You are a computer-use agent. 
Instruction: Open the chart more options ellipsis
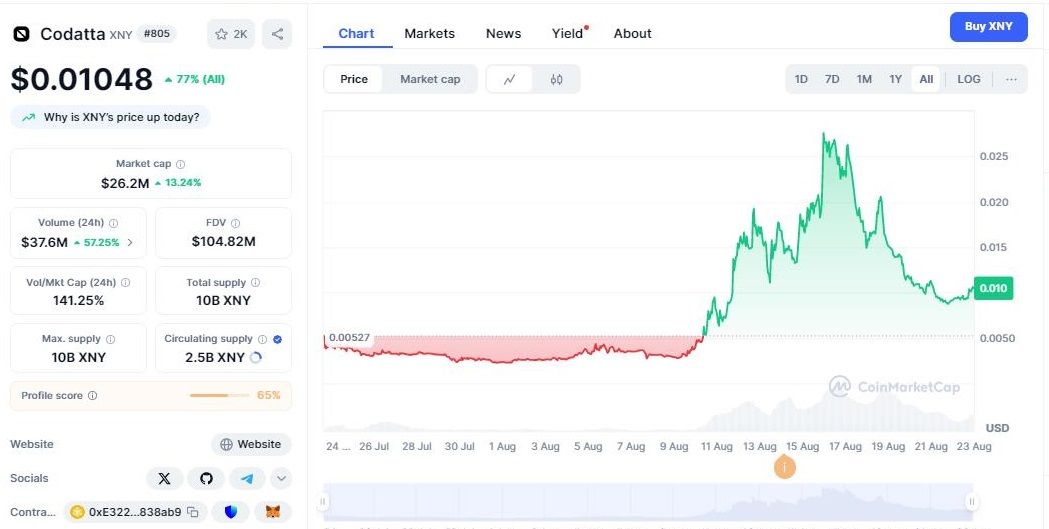tap(1011, 80)
